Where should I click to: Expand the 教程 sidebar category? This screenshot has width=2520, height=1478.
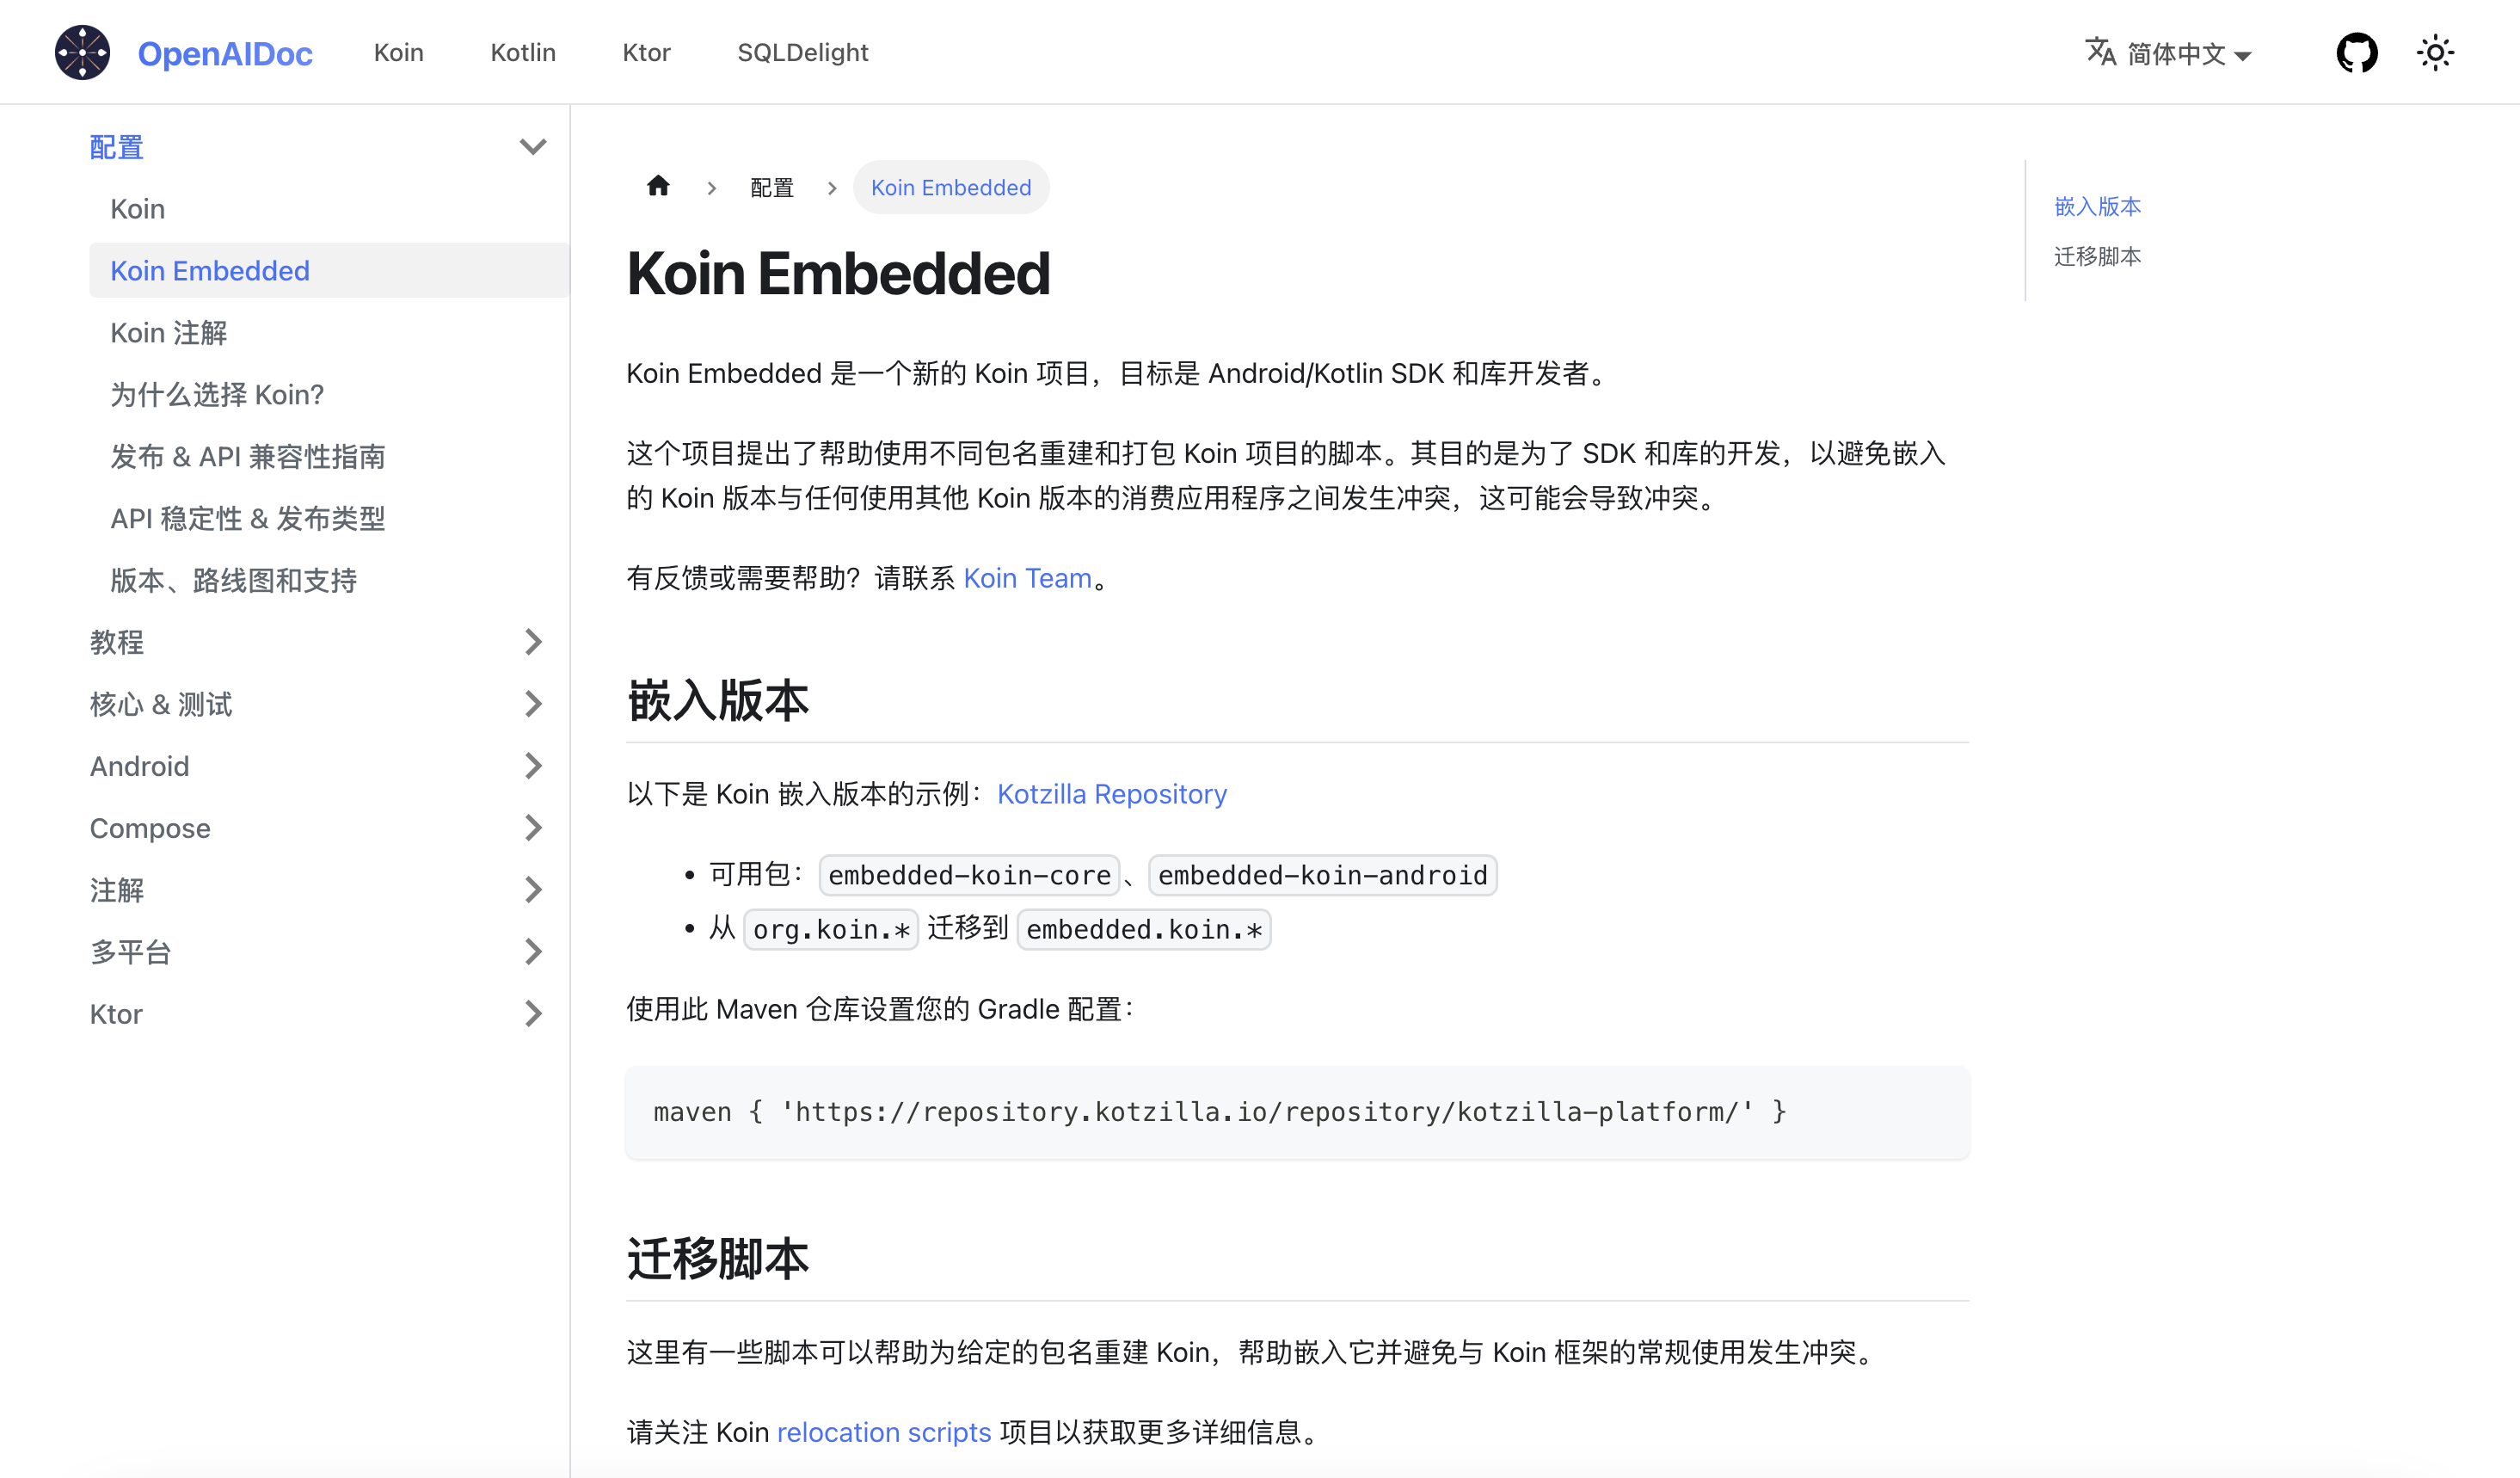click(533, 642)
